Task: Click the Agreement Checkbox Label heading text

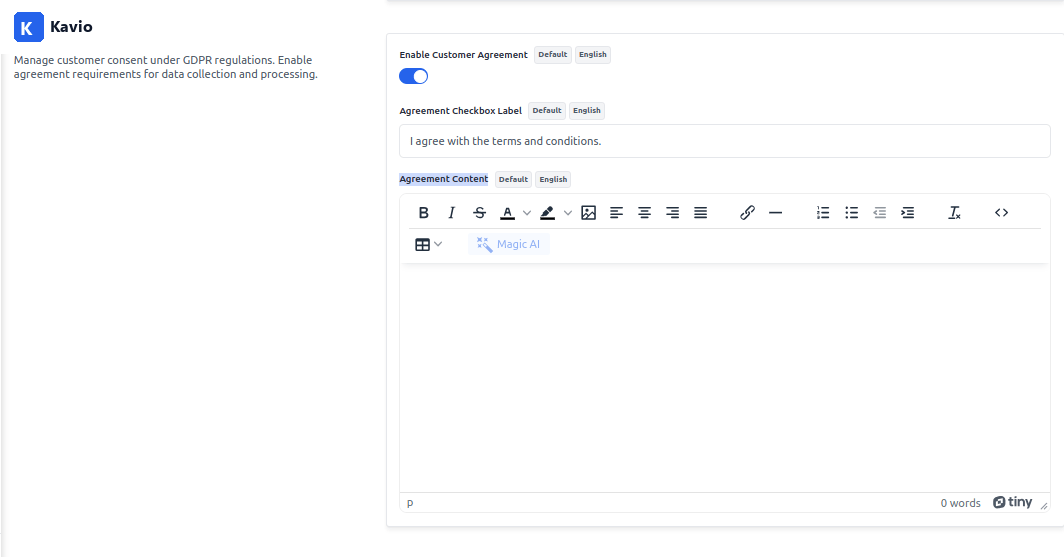Action: tap(460, 111)
